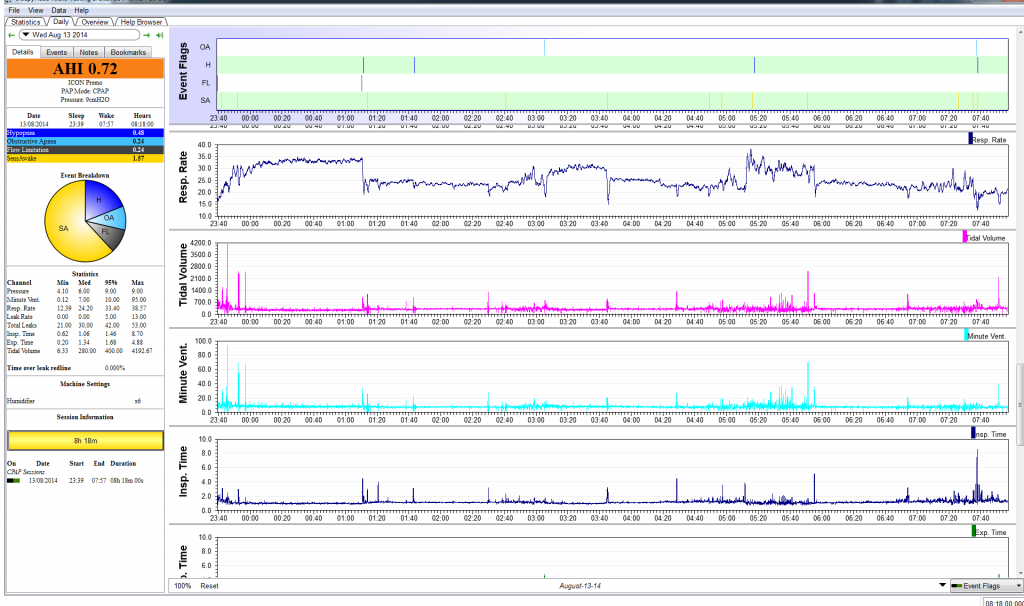
Task: Click the orange AHI 0.72 banner
Action: click(86, 69)
